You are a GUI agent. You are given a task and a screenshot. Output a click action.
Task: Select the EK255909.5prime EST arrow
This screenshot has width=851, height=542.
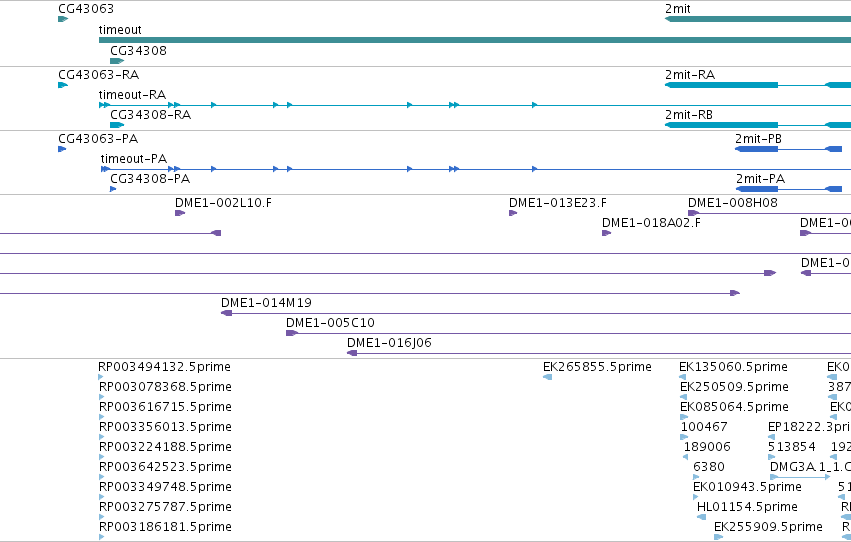coord(719,537)
